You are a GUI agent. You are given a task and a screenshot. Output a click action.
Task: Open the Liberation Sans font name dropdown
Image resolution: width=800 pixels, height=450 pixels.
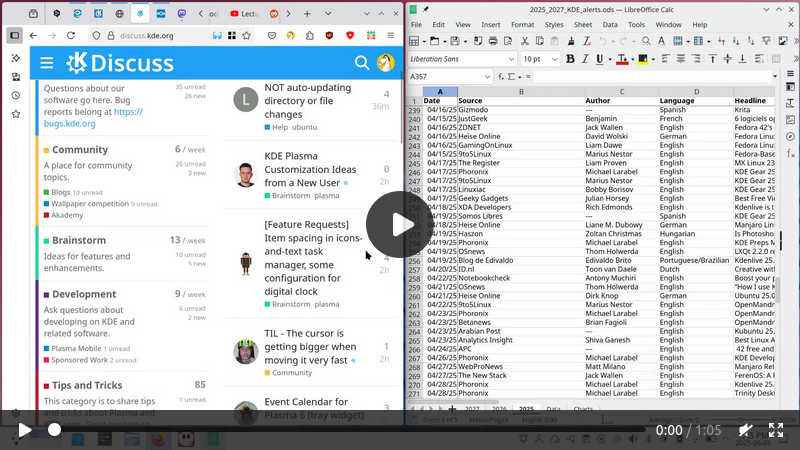click(x=511, y=59)
